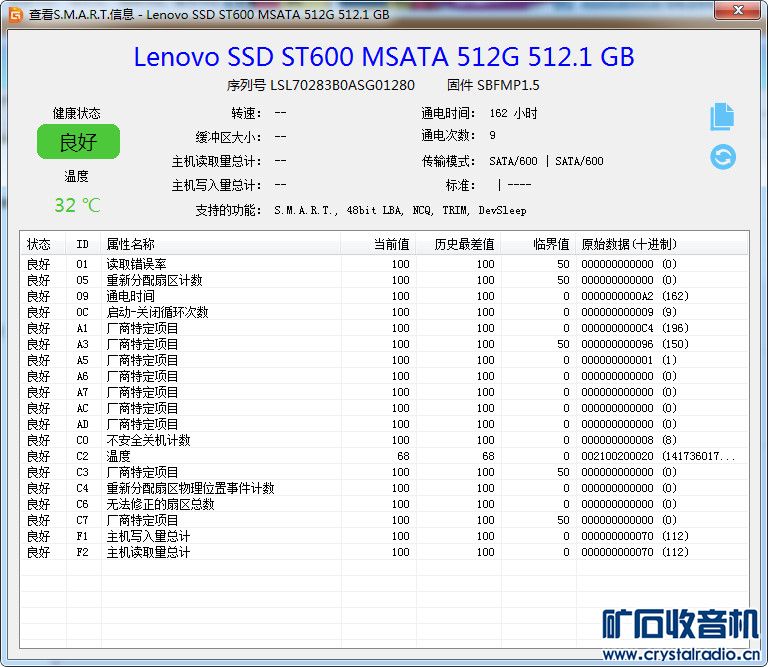768x667 pixels.
Task: Close the S.M.A.R.T. info window
Action: pyautogui.click(x=738, y=10)
